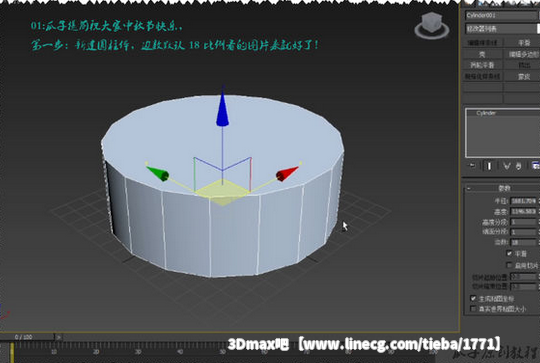Click the Make Unique icon under stack
This screenshot has height=363, width=540.
[506, 166]
